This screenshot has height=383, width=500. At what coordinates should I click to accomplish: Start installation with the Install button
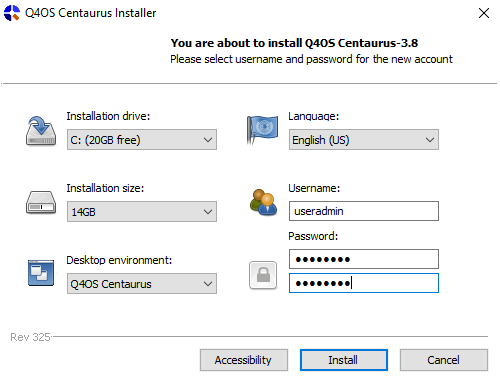[x=344, y=360]
